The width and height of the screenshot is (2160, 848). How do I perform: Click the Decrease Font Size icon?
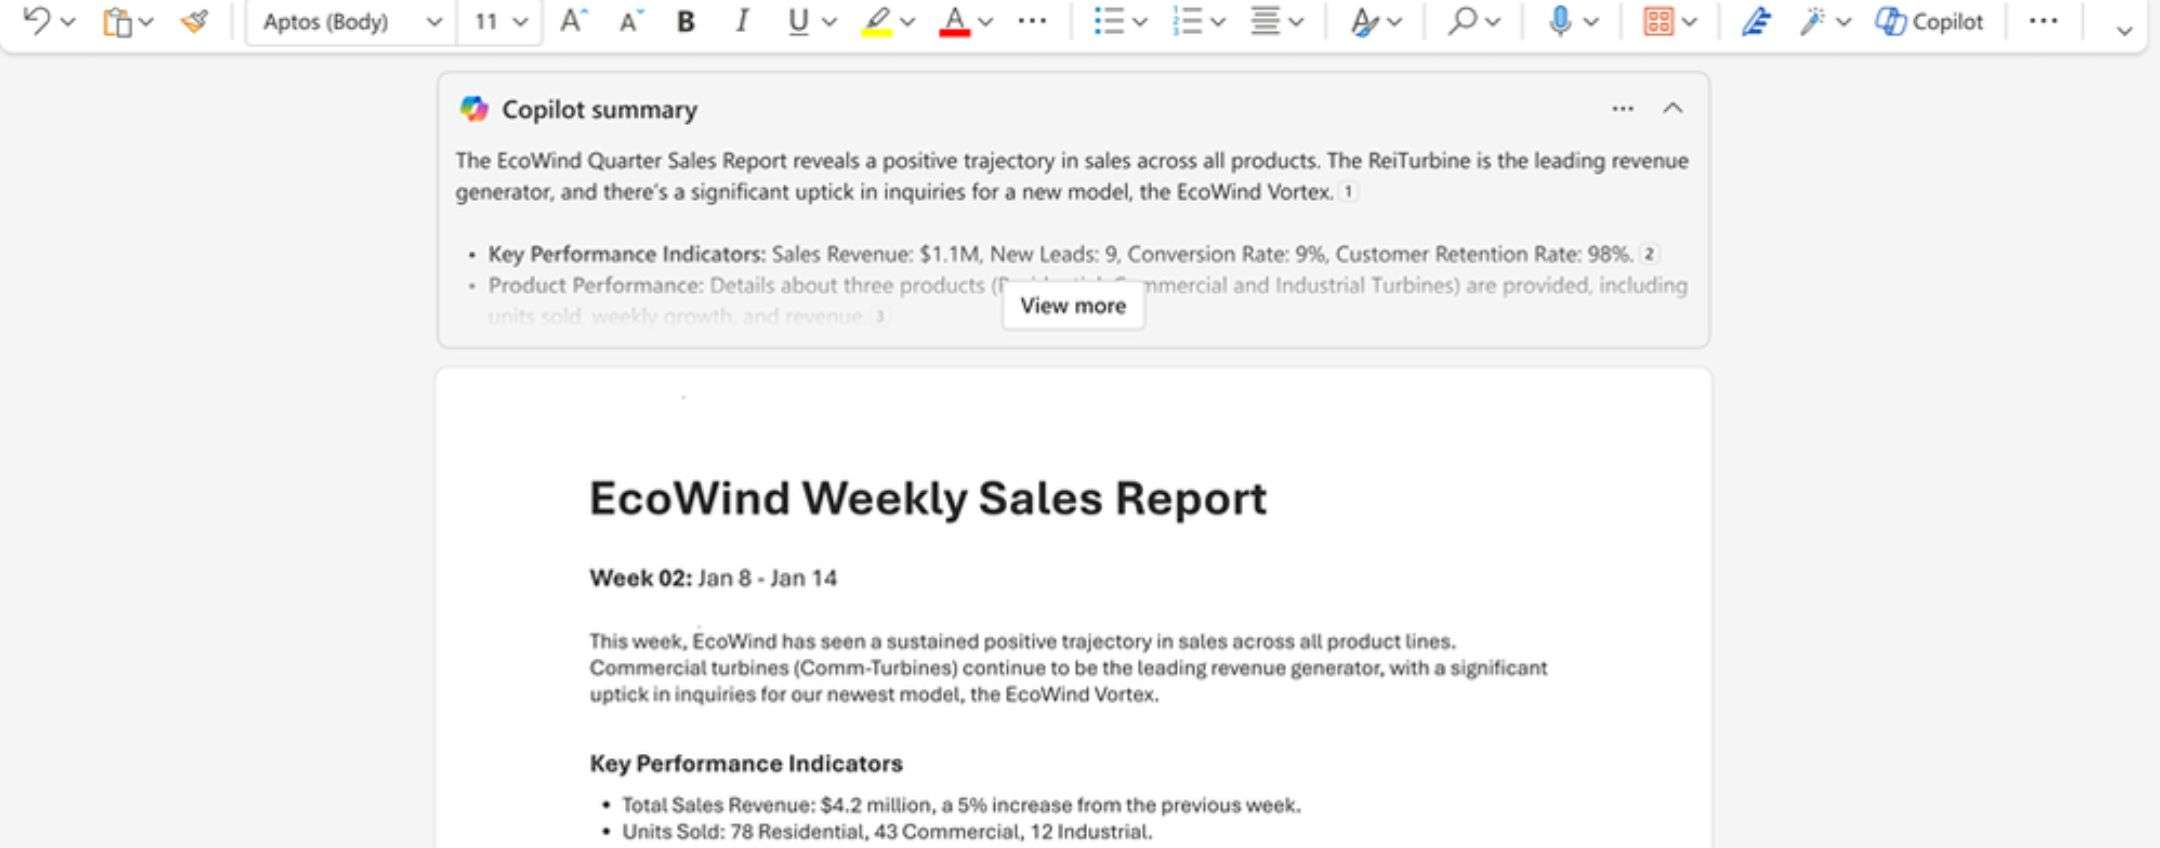point(630,21)
